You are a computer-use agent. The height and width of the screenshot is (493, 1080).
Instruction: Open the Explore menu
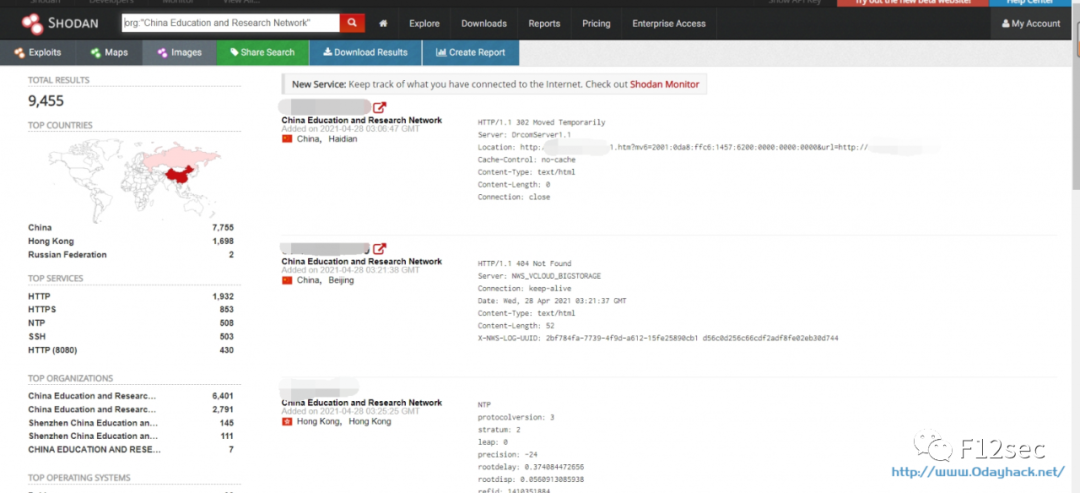coord(424,23)
